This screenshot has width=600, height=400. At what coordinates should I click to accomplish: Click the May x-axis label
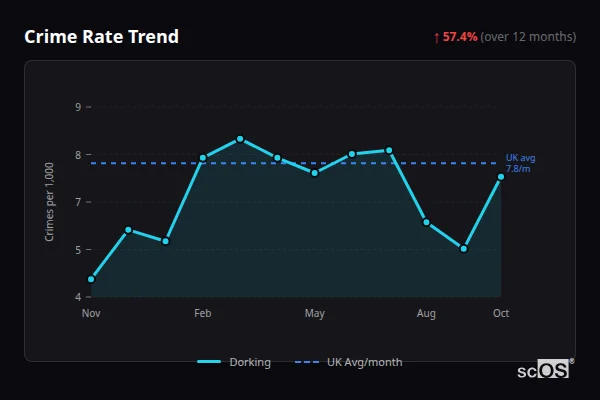(x=315, y=313)
